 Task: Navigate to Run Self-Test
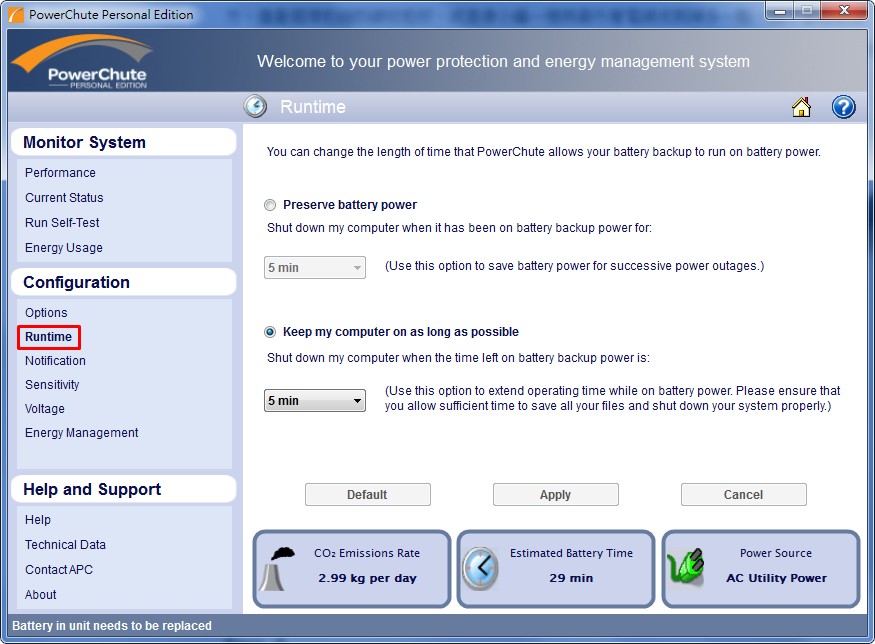click(x=62, y=223)
